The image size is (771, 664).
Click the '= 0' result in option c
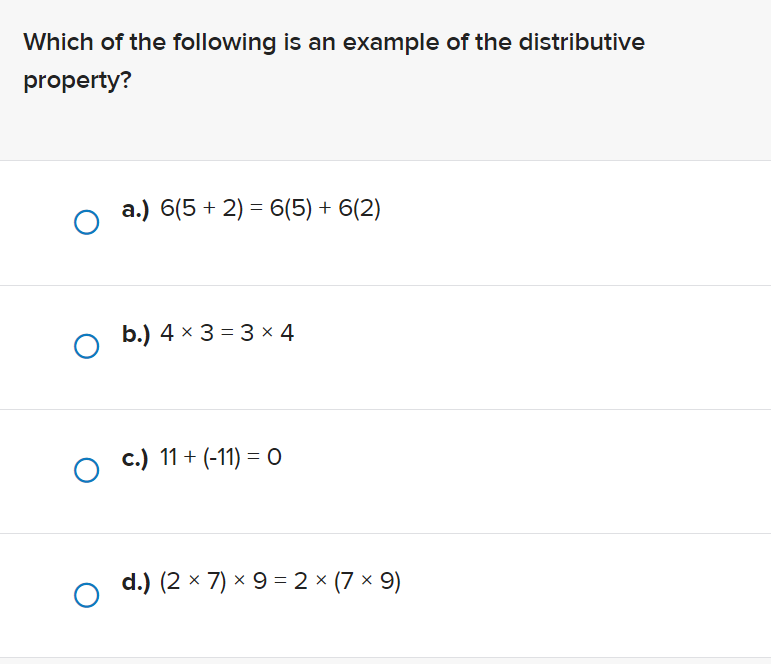tap(264, 457)
